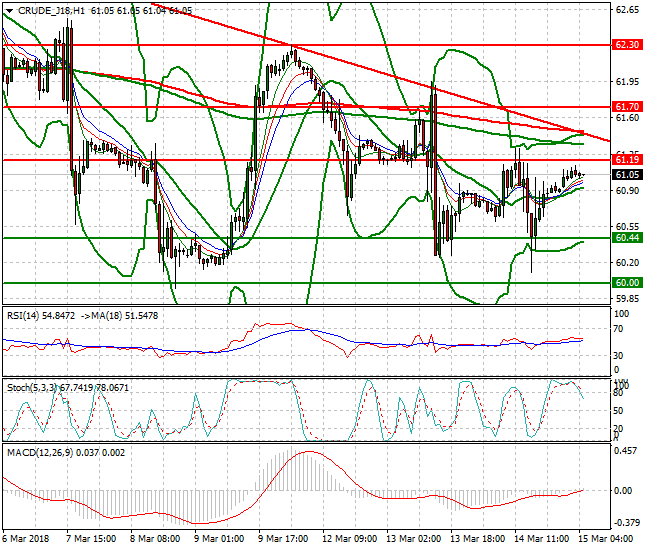Select the 8 Mar 08:00 time label
The image size is (650, 550).
pos(155,539)
